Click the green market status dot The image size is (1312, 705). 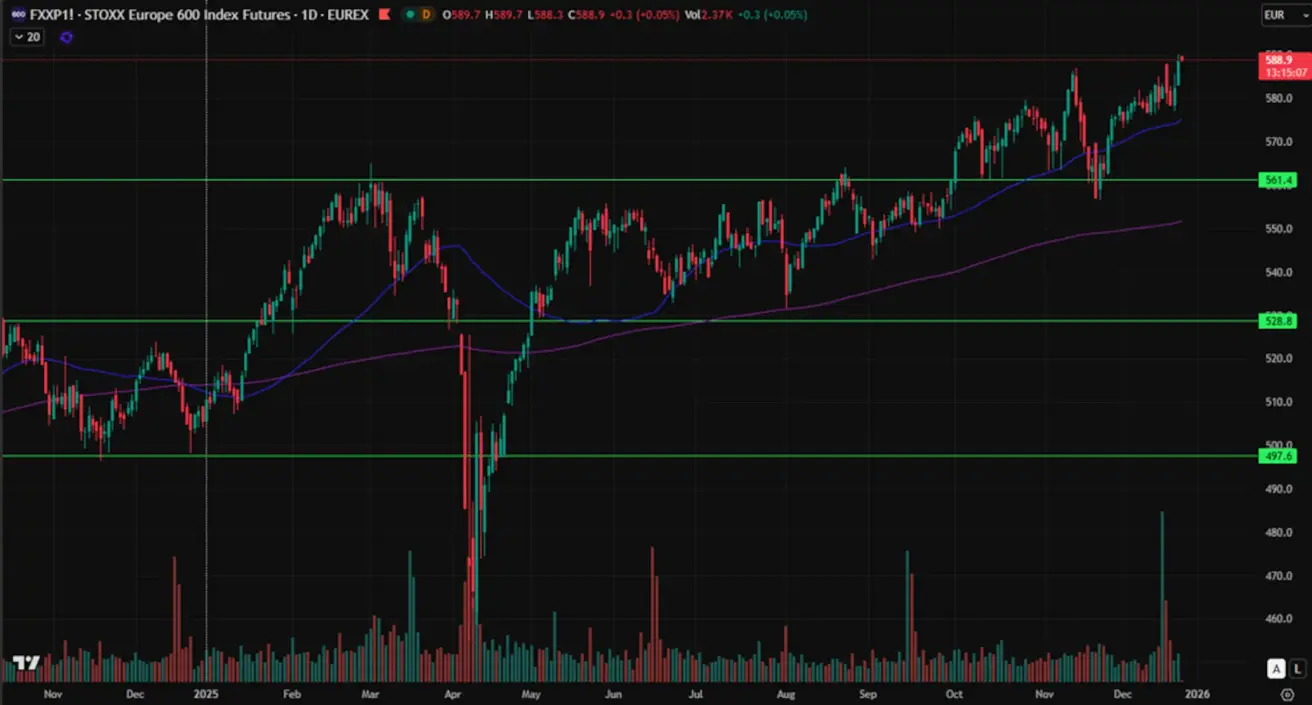point(410,15)
